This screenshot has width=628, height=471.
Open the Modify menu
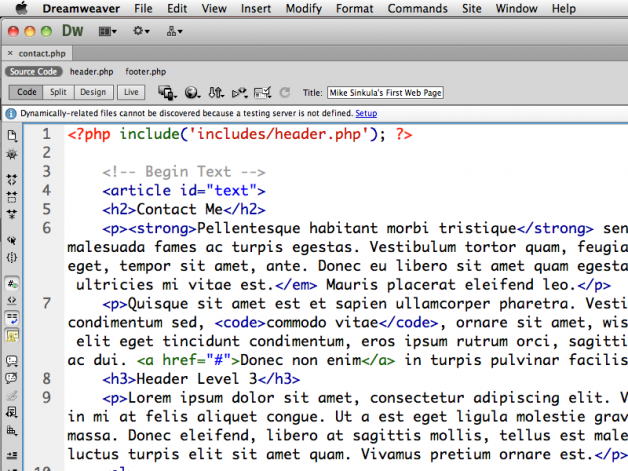(x=304, y=8)
